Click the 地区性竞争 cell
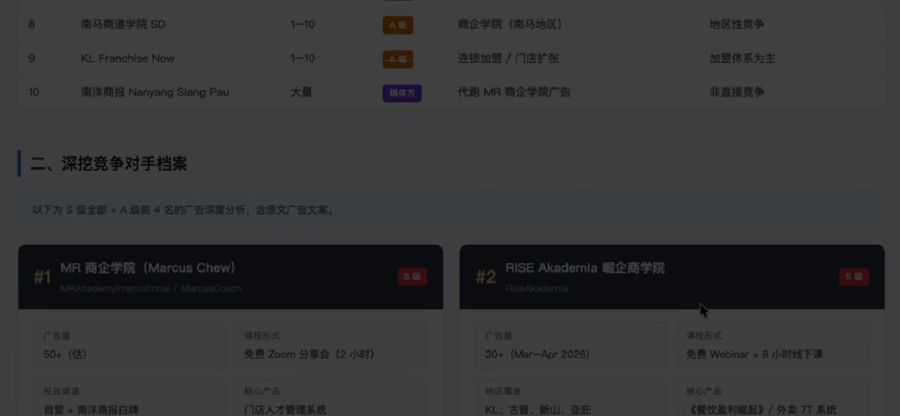Viewport: 900px width, 416px height. pyautogui.click(x=736, y=25)
